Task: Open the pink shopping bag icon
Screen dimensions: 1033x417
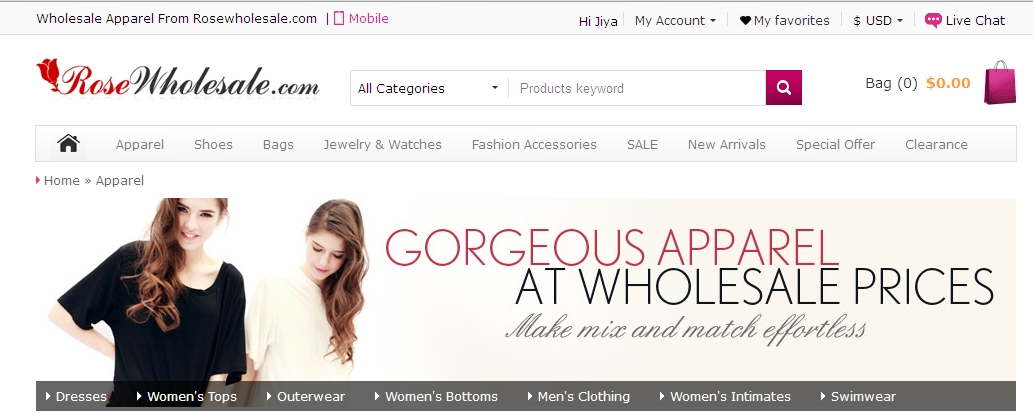Action: 999,83
